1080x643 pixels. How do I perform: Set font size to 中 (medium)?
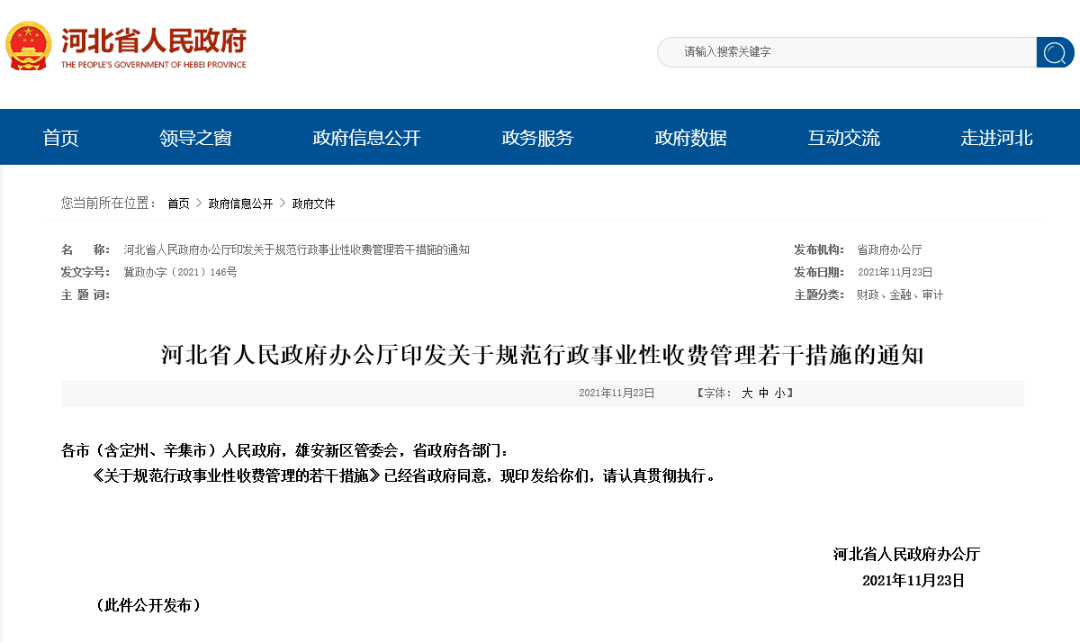763,393
